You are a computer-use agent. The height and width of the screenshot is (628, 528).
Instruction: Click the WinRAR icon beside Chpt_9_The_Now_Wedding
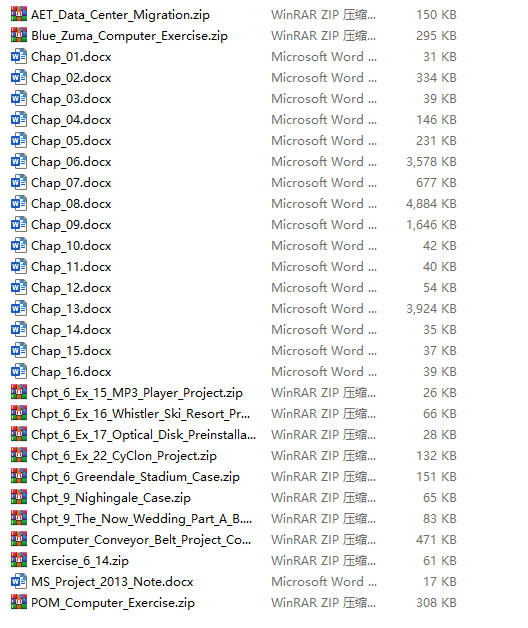pyautogui.click(x=19, y=518)
